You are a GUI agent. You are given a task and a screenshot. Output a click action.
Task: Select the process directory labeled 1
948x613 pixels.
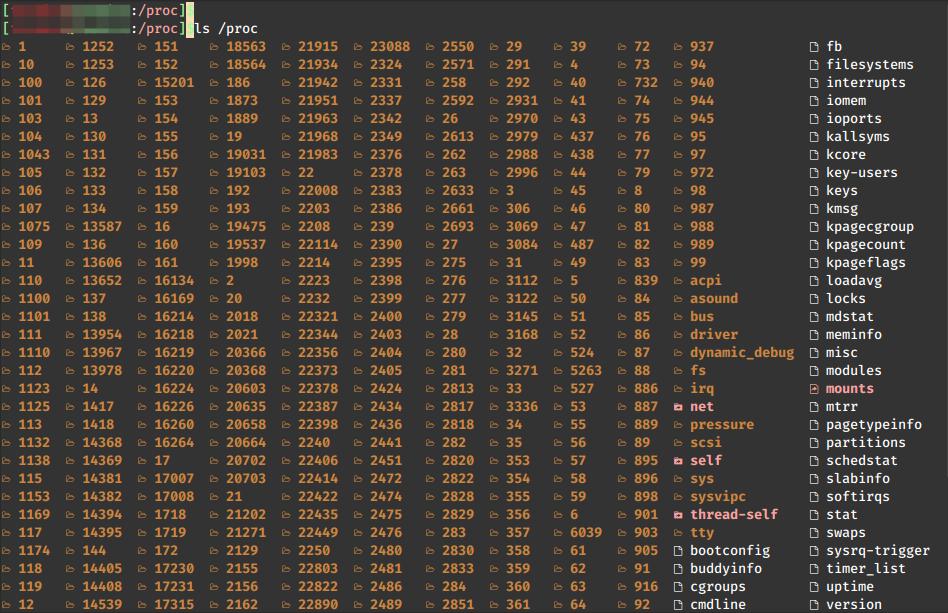pos(22,46)
